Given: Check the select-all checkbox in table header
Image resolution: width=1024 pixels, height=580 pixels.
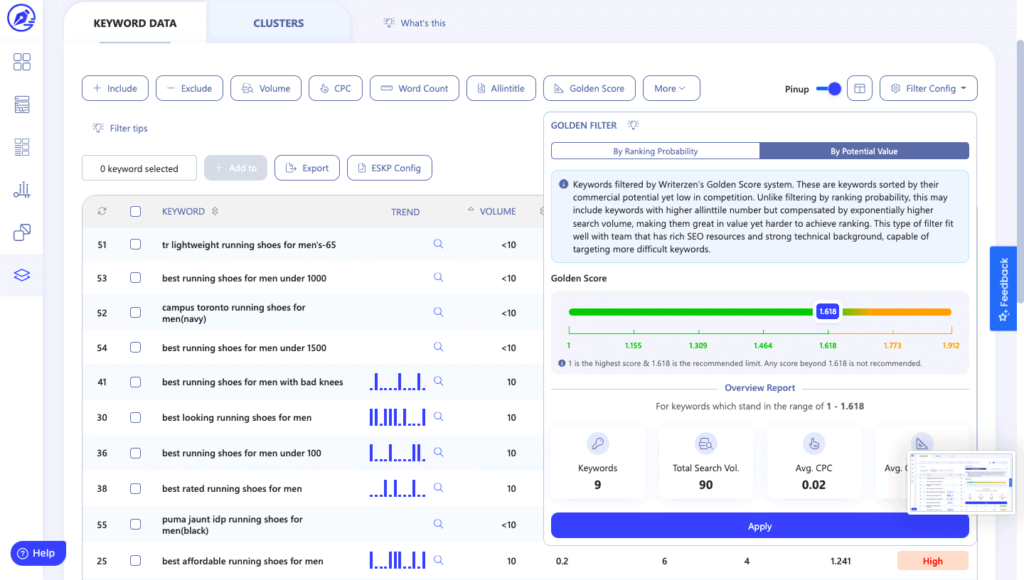Looking at the screenshot, I should click(x=136, y=211).
